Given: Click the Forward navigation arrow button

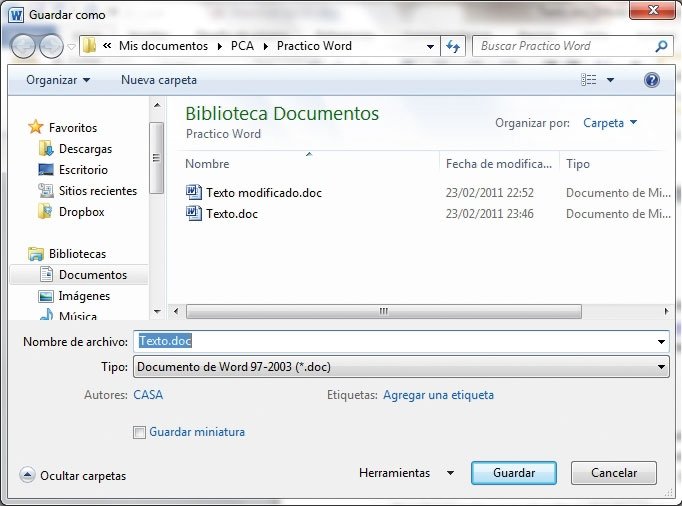Looking at the screenshot, I should click(x=51, y=46).
